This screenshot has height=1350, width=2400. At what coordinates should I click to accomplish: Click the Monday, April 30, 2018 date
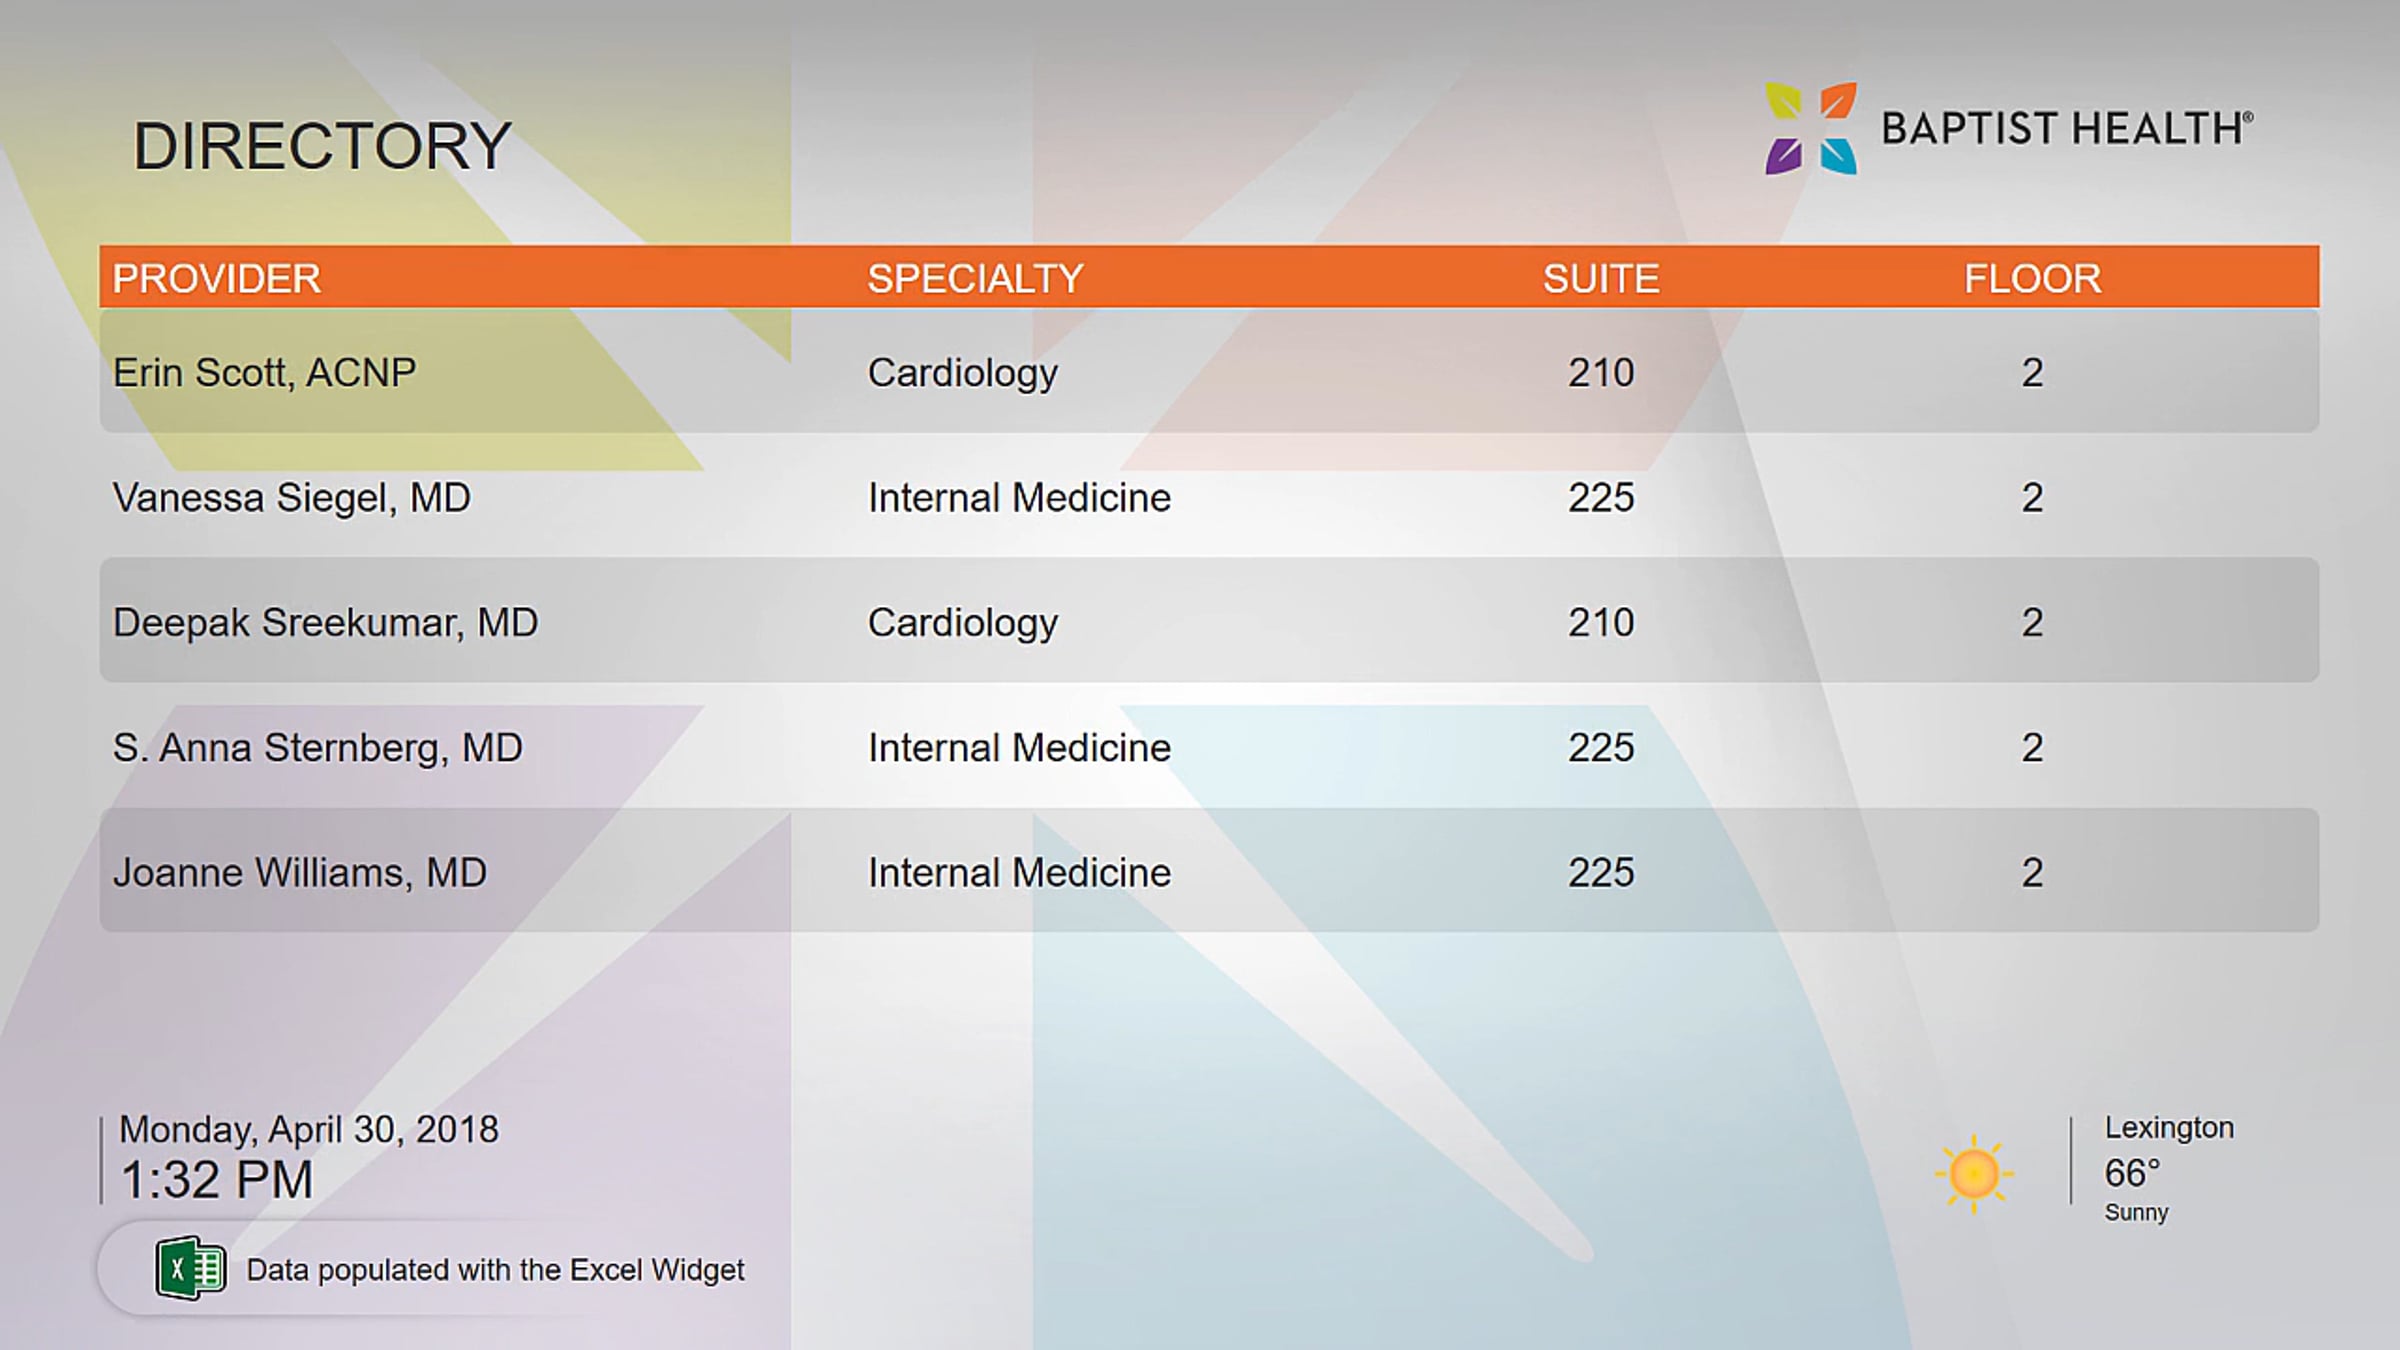[x=308, y=1129]
